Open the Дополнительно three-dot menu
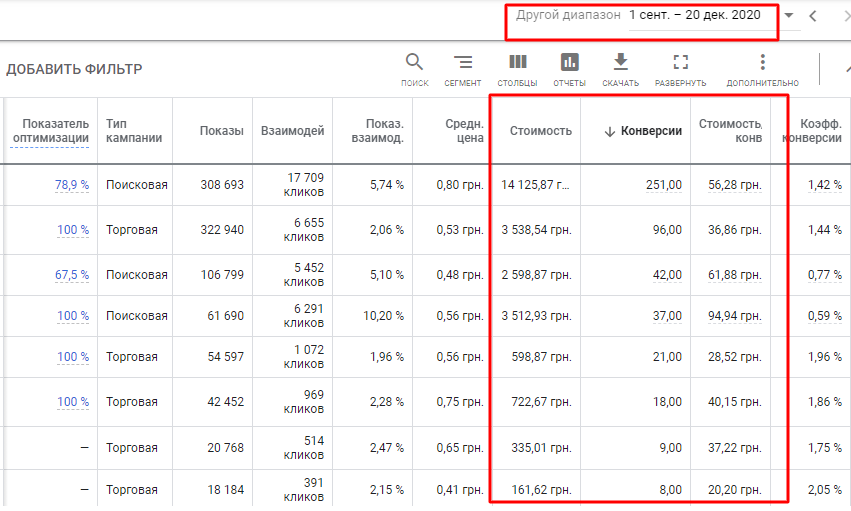851x511 pixels. pyautogui.click(x=763, y=69)
